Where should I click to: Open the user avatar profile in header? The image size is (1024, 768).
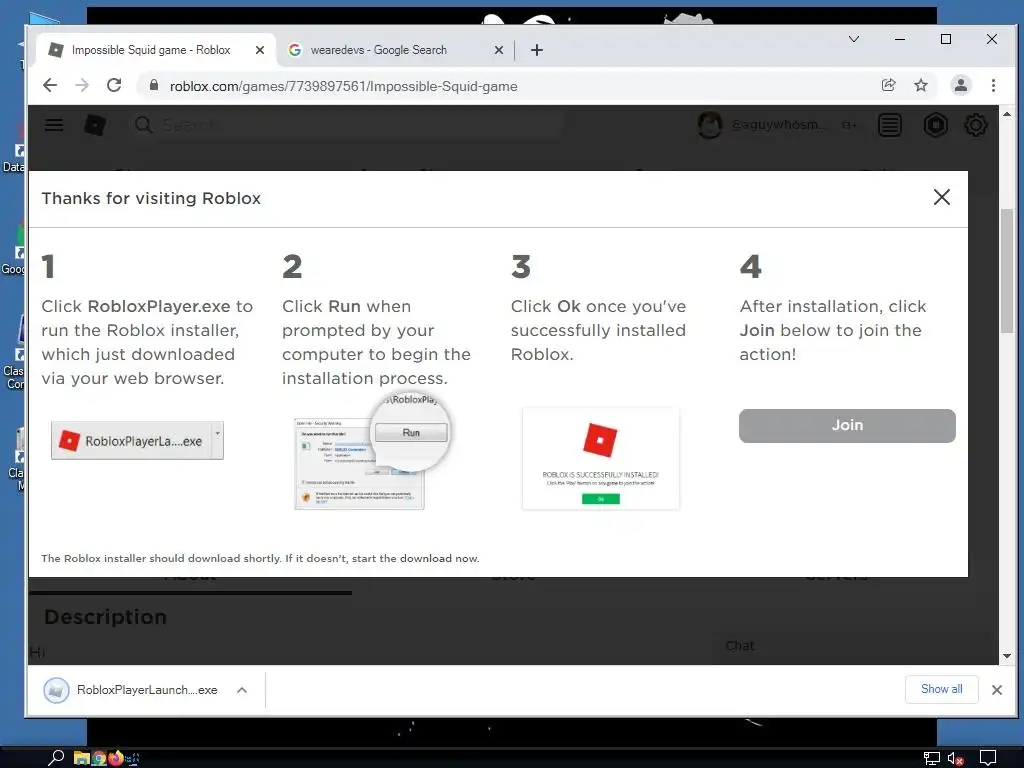(709, 125)
